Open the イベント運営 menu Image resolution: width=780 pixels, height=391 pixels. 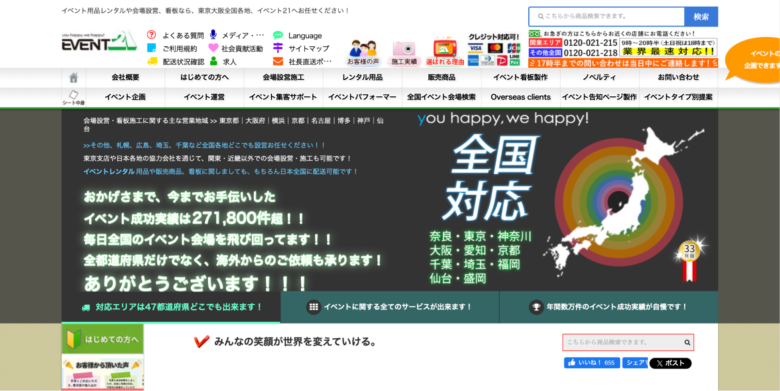pos(204,97)
